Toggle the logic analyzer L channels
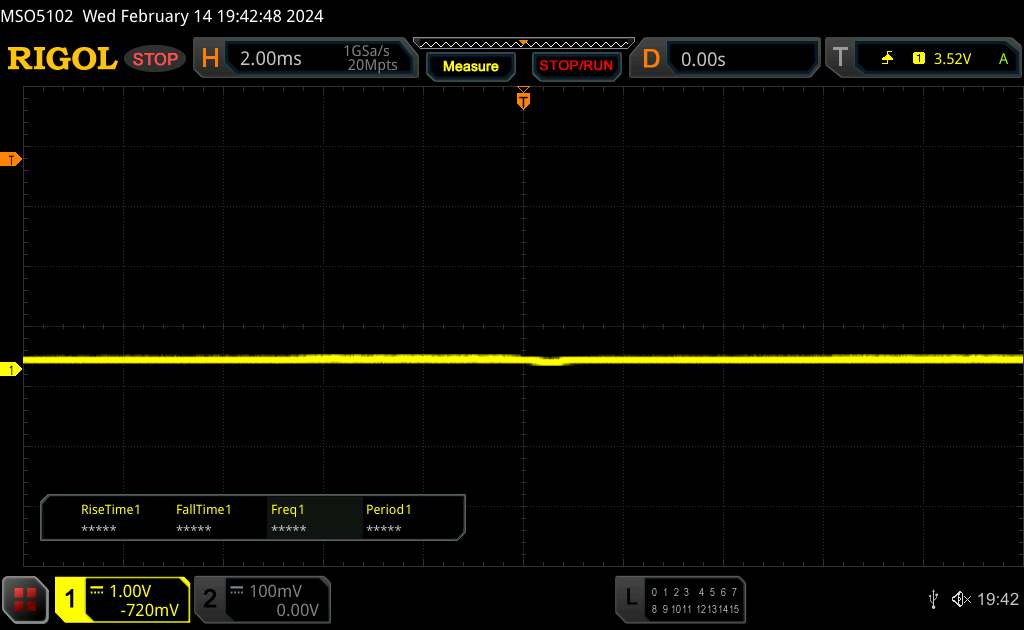1024x630 pixels. point(680,599)
